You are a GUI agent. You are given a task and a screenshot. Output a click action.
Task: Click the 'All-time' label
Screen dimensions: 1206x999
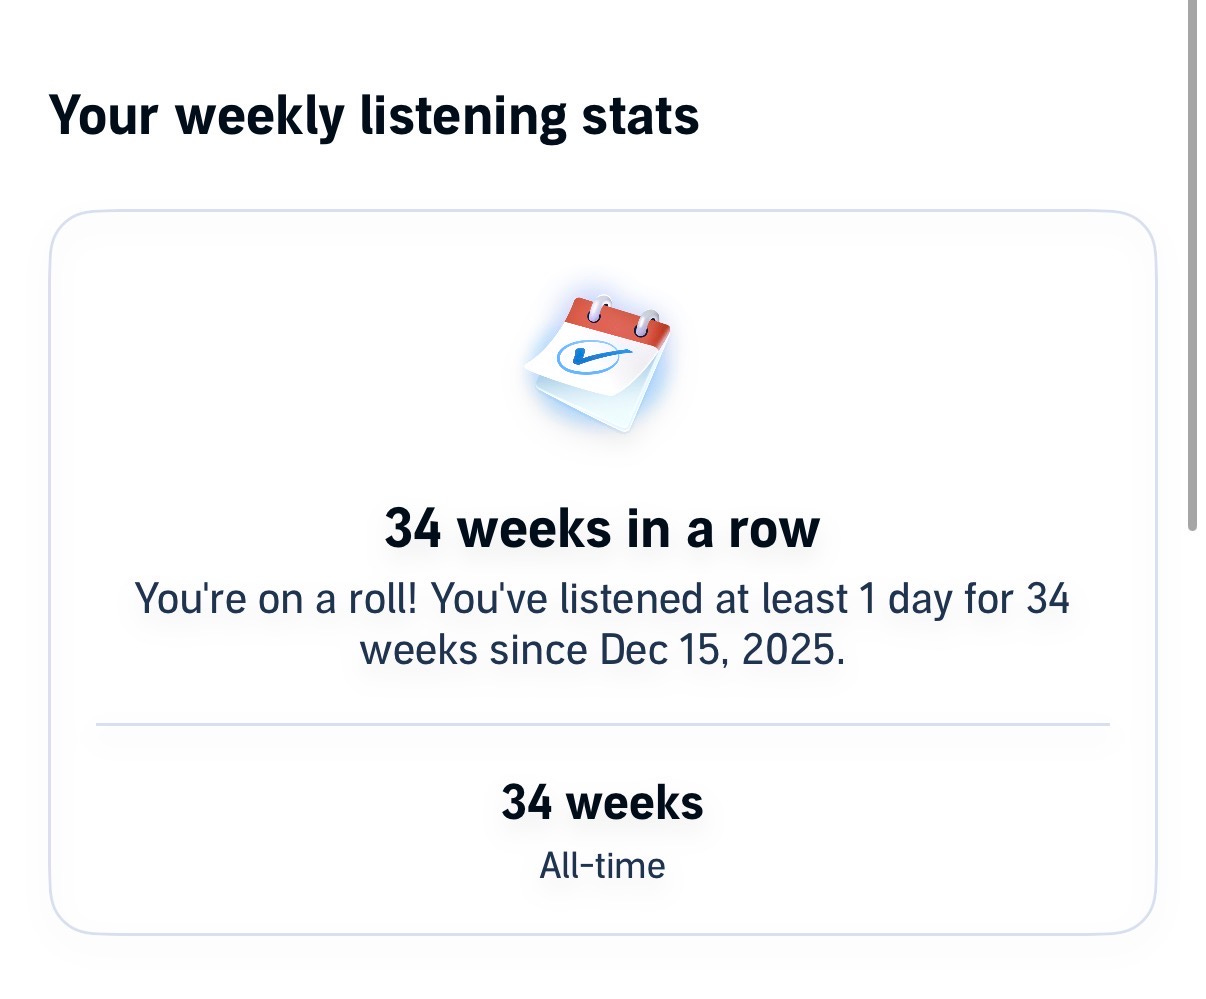pos(602,865)
